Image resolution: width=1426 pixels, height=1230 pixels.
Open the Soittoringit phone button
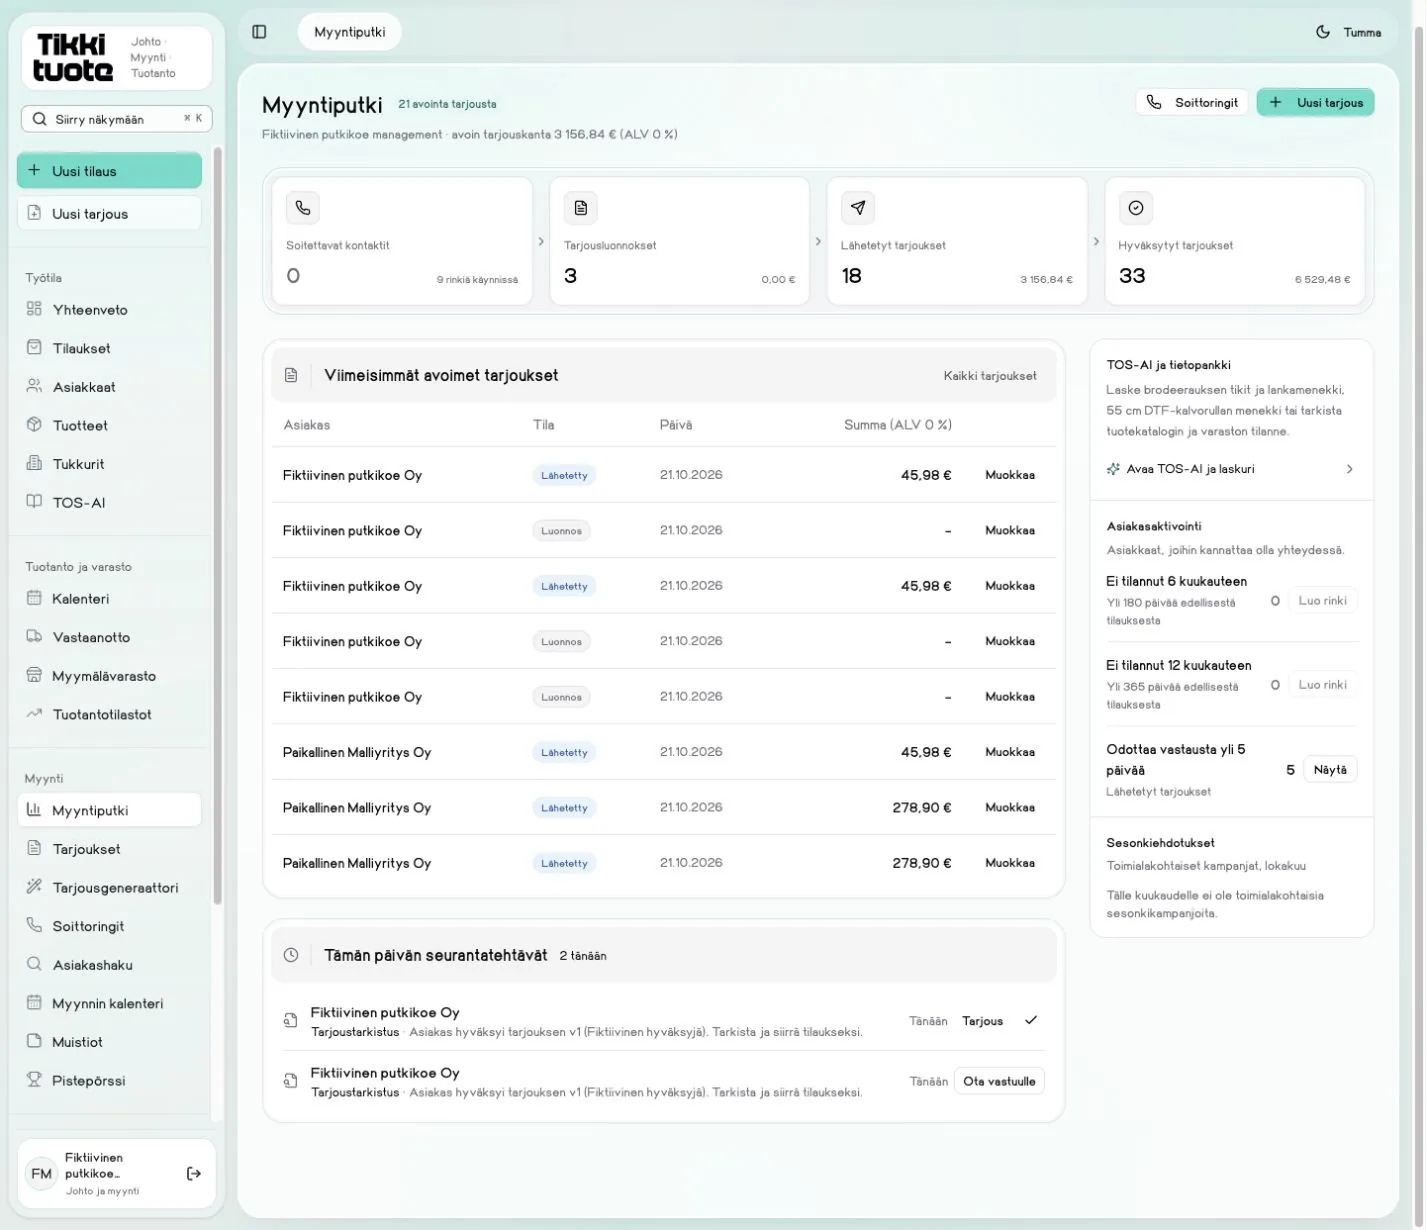(x=1192, y=102)
